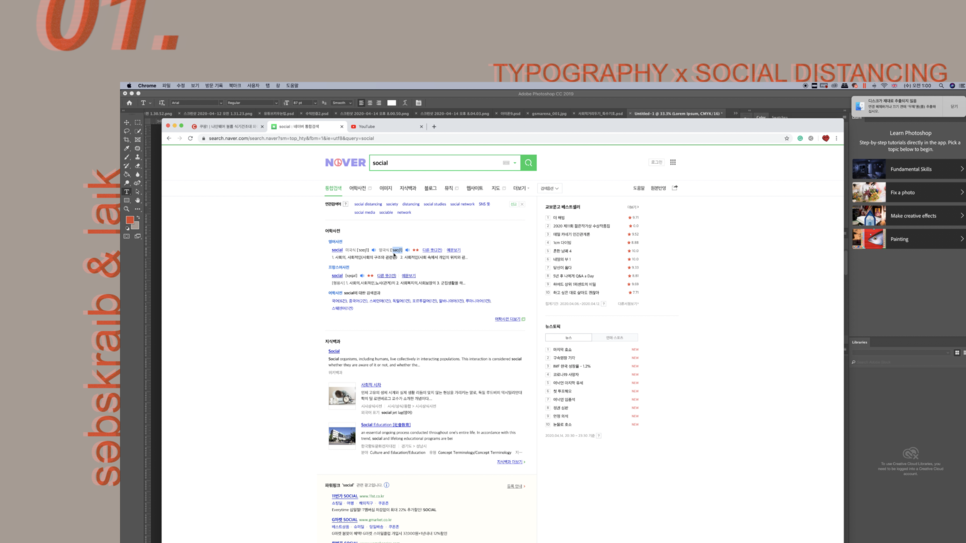The width and height of the screenshot is (966, 543).
Task: Click Chrome back arrow
Action: pos(169,138)
